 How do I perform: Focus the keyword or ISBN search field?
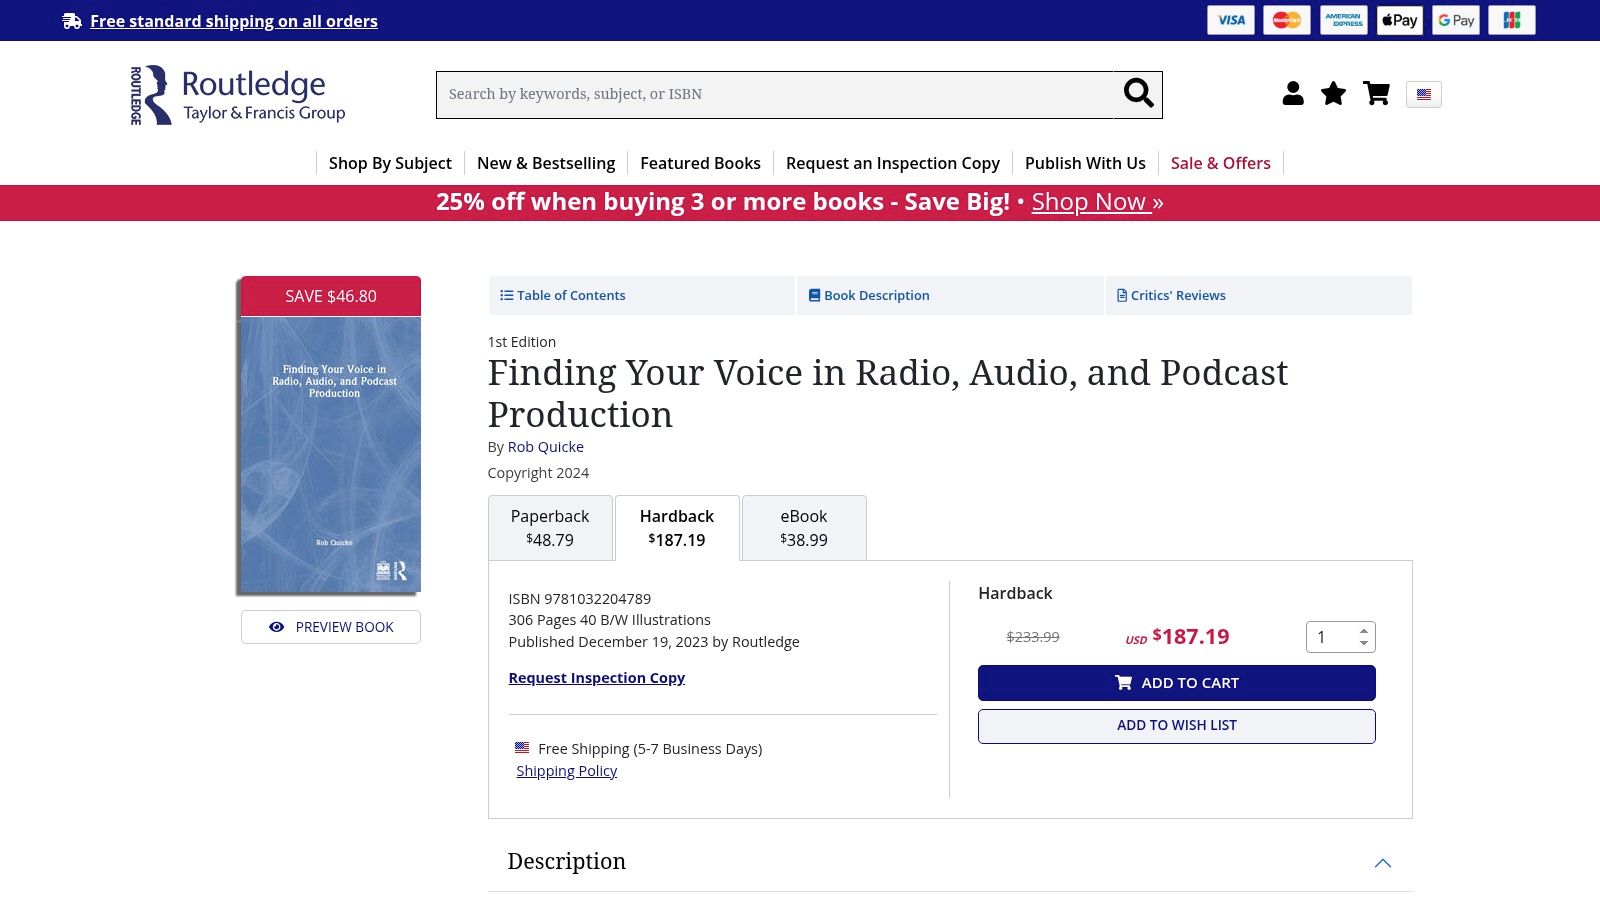coord(775,95)
